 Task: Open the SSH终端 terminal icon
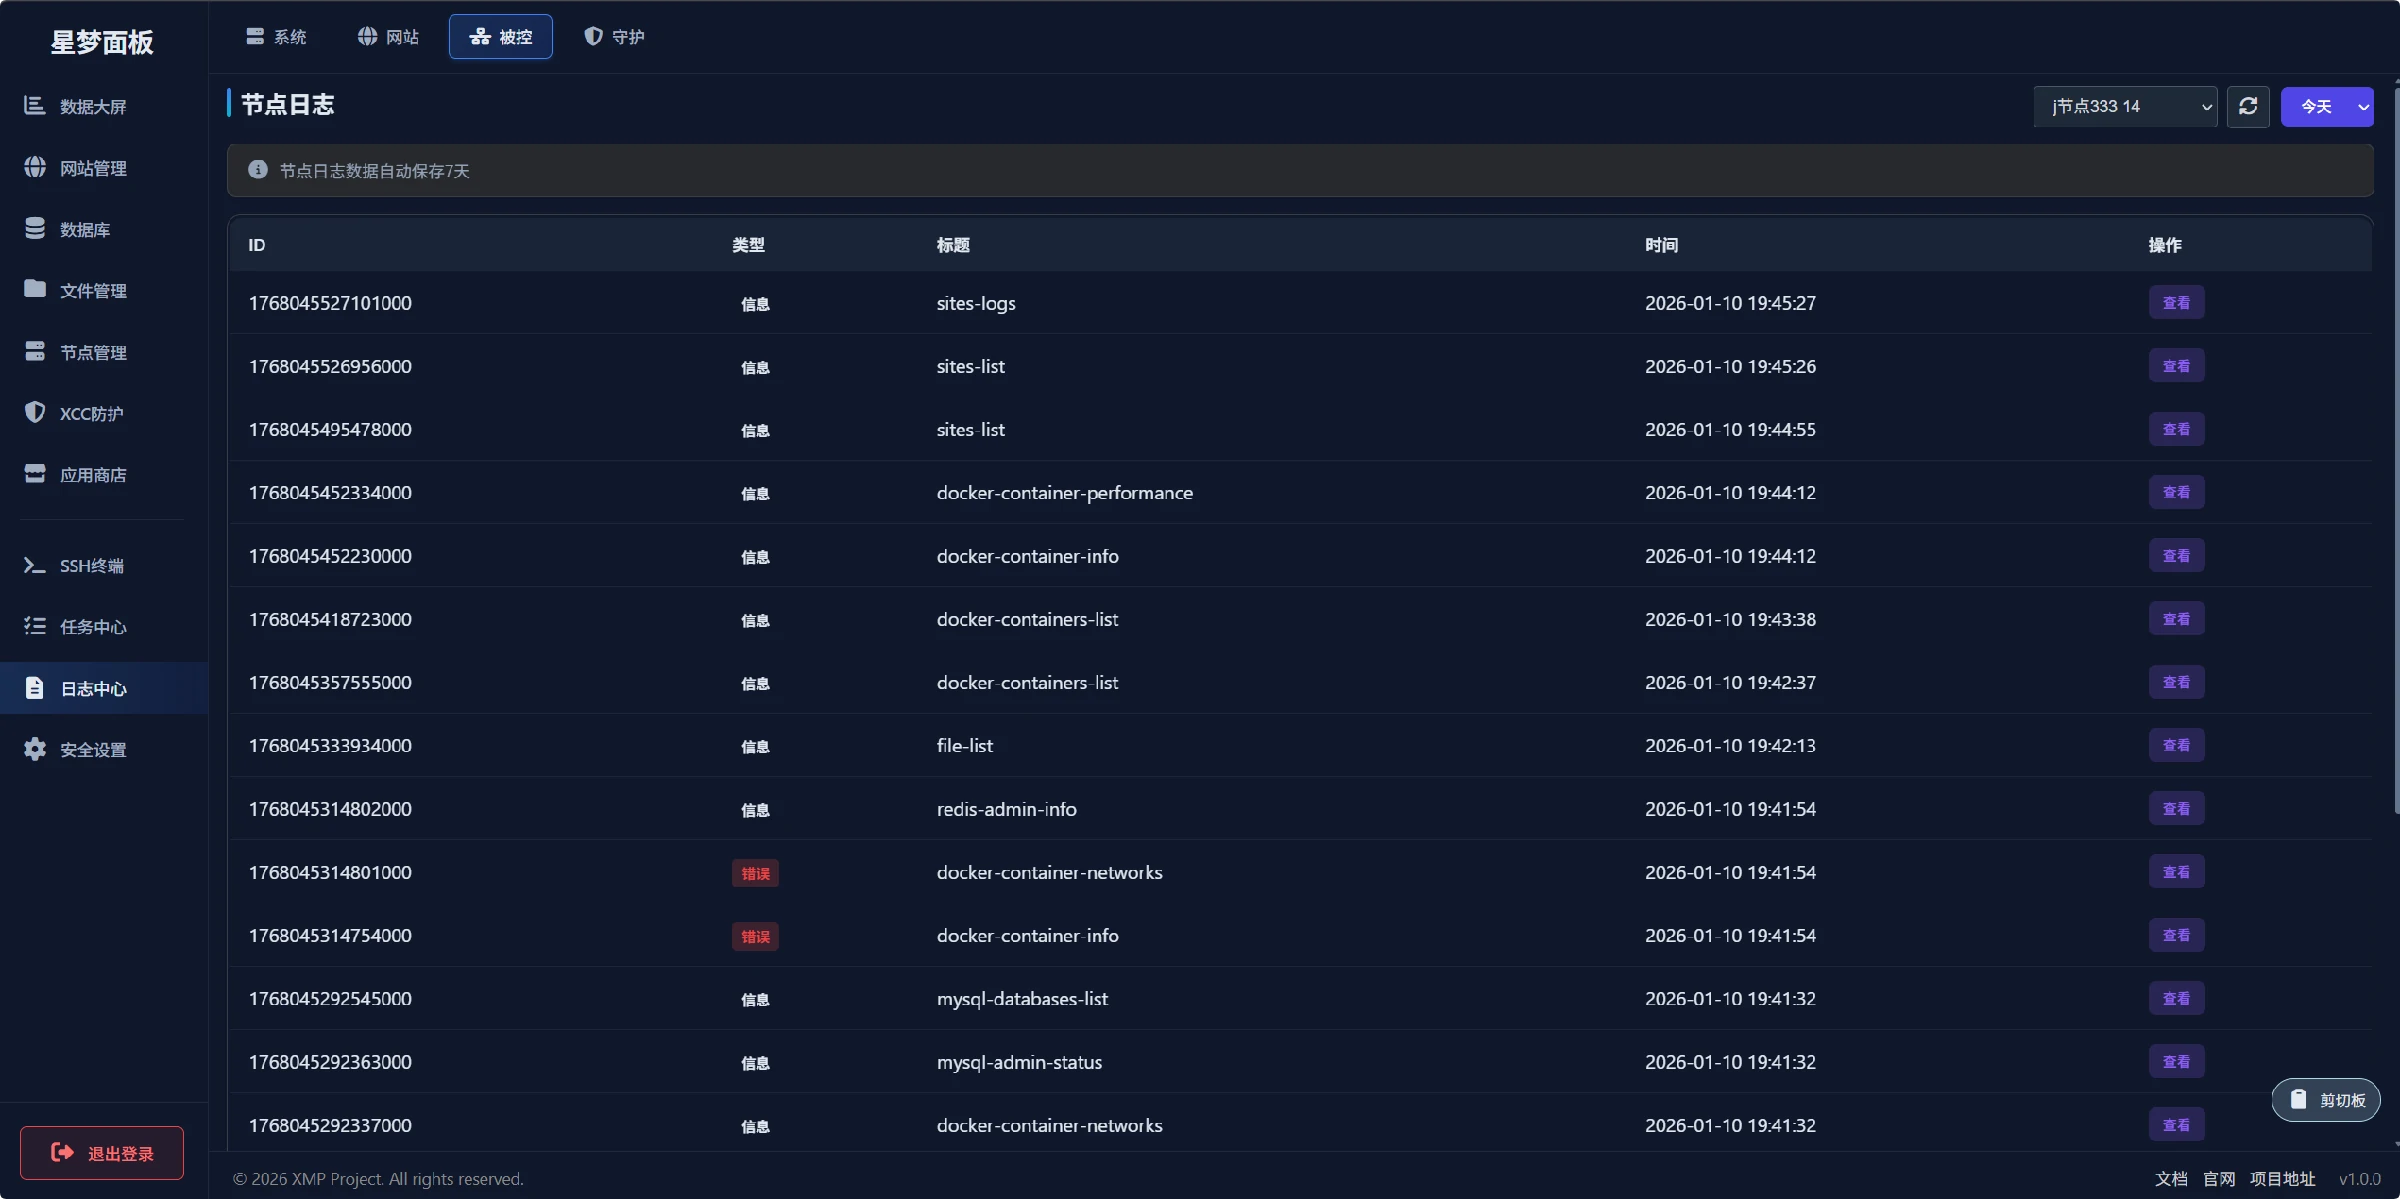coord(35,565)
